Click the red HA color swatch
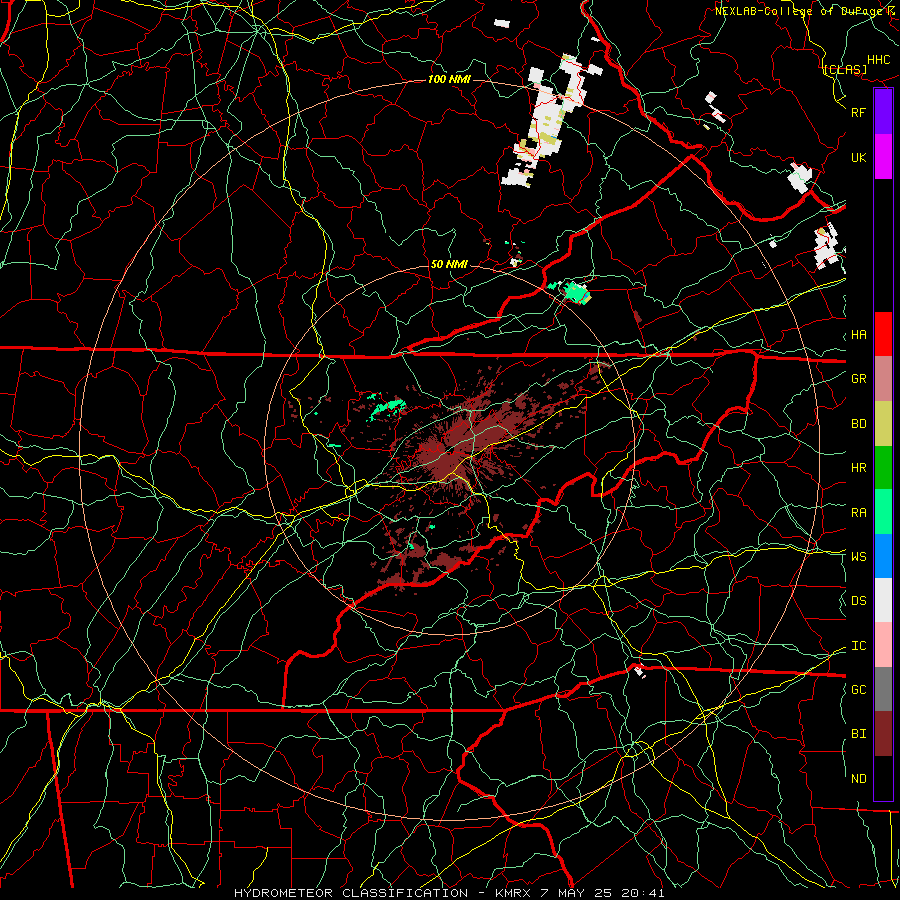 tap(883, 334)
